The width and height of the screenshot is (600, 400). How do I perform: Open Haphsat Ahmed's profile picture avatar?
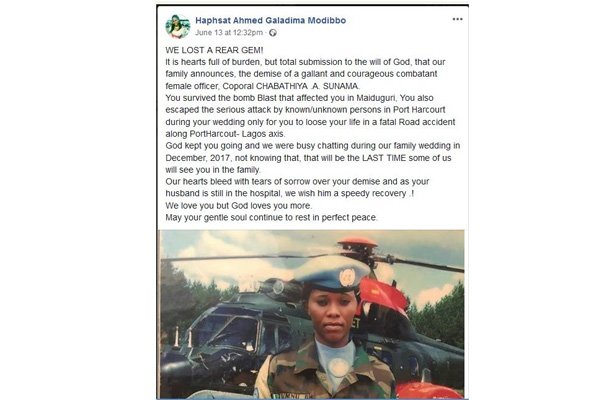178,26
